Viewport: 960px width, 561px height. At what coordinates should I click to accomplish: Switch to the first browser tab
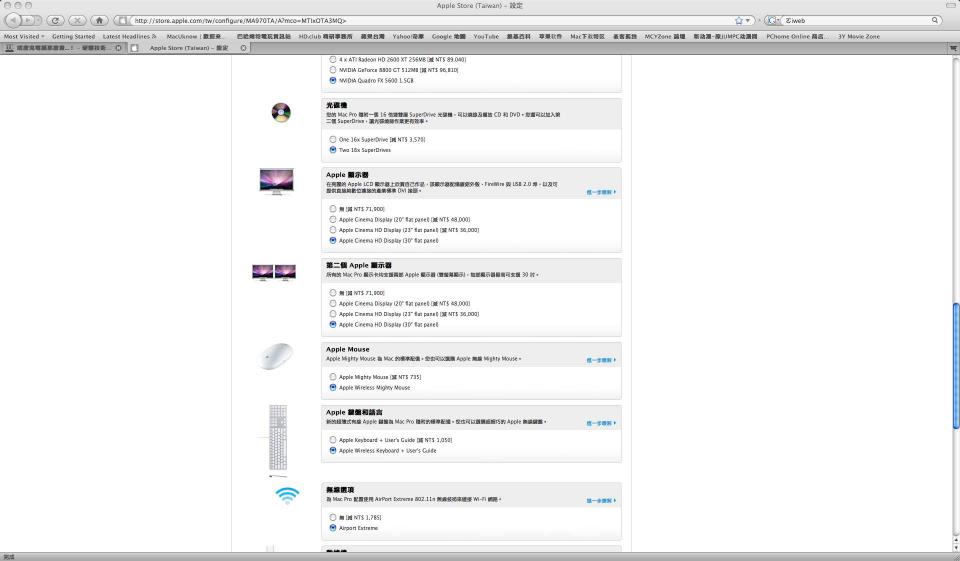pos(63,48)
